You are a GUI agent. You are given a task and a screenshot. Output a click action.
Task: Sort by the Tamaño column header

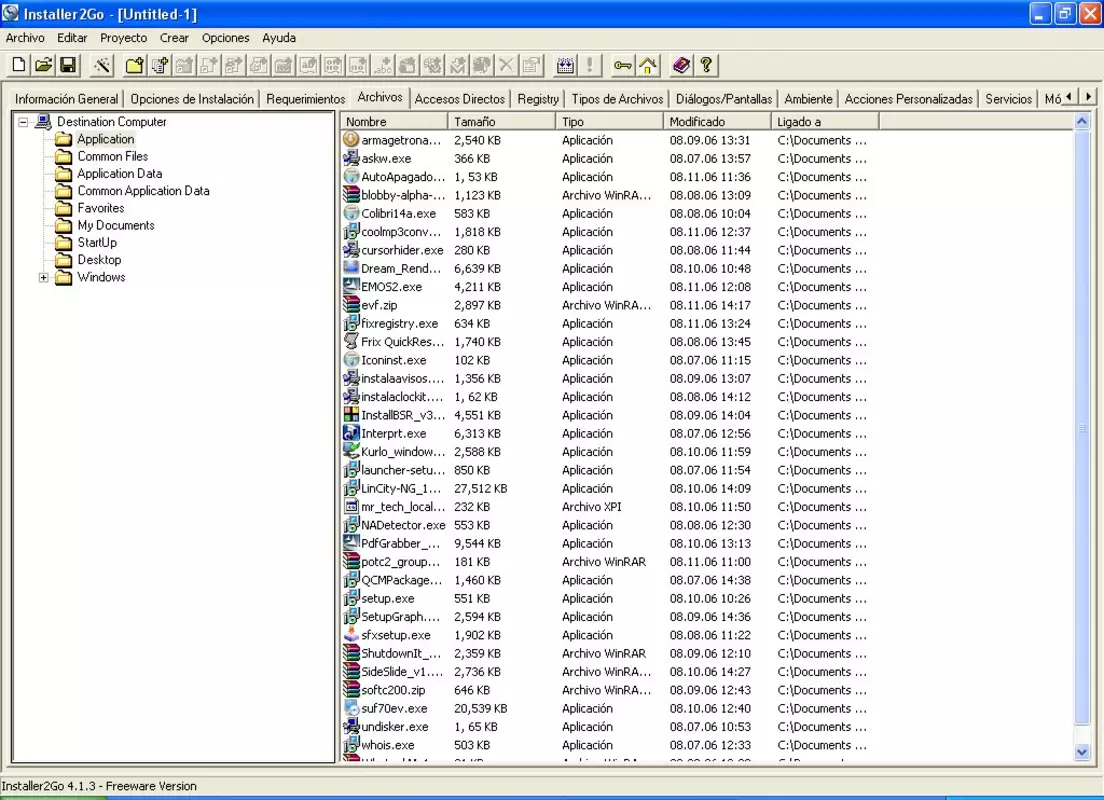click(x=502, y=122)
